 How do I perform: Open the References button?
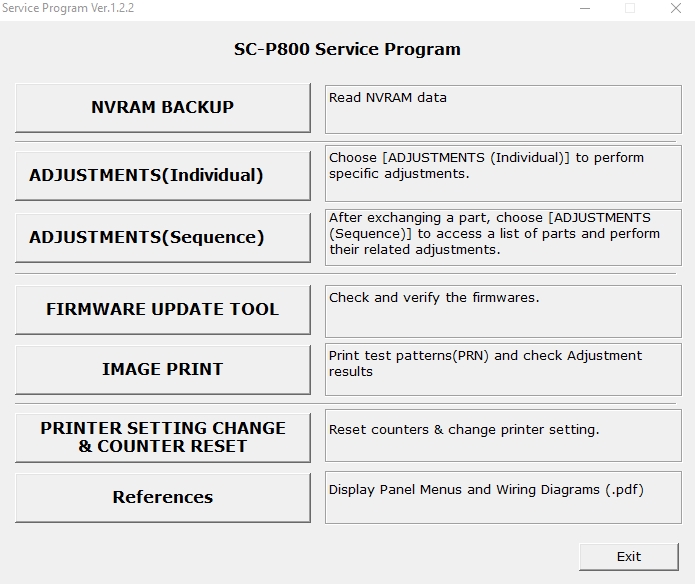[163, 497]
